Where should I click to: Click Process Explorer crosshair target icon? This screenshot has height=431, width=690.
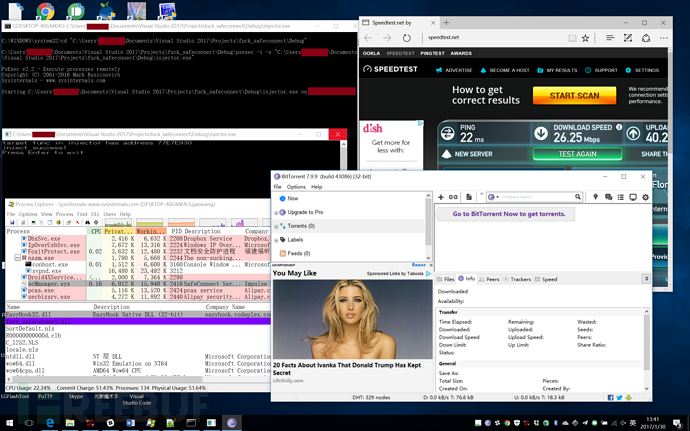(x=96, y=222)
